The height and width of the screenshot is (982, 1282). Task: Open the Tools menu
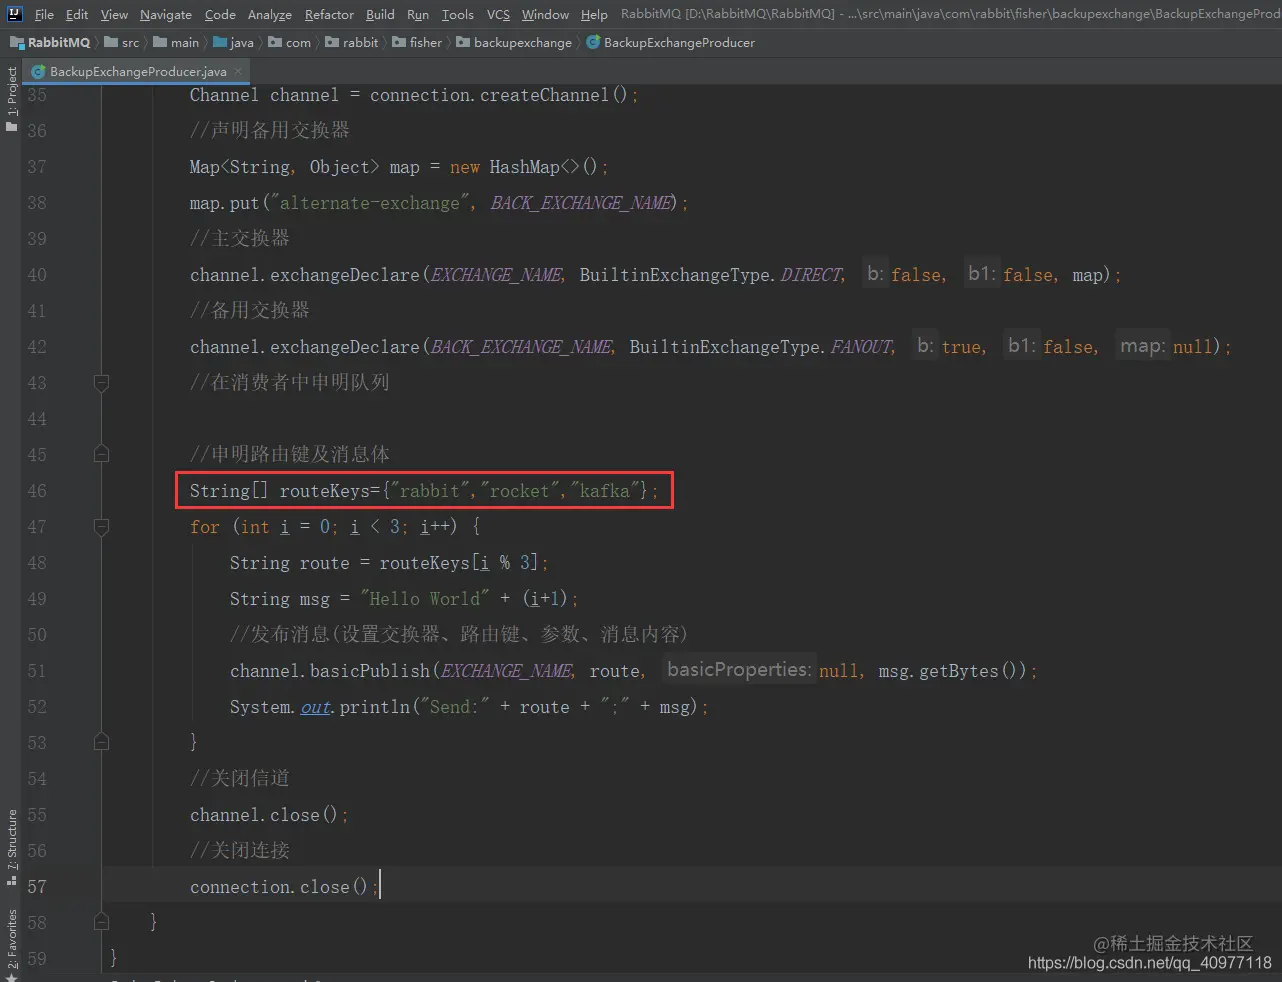[x=458, y=14]
